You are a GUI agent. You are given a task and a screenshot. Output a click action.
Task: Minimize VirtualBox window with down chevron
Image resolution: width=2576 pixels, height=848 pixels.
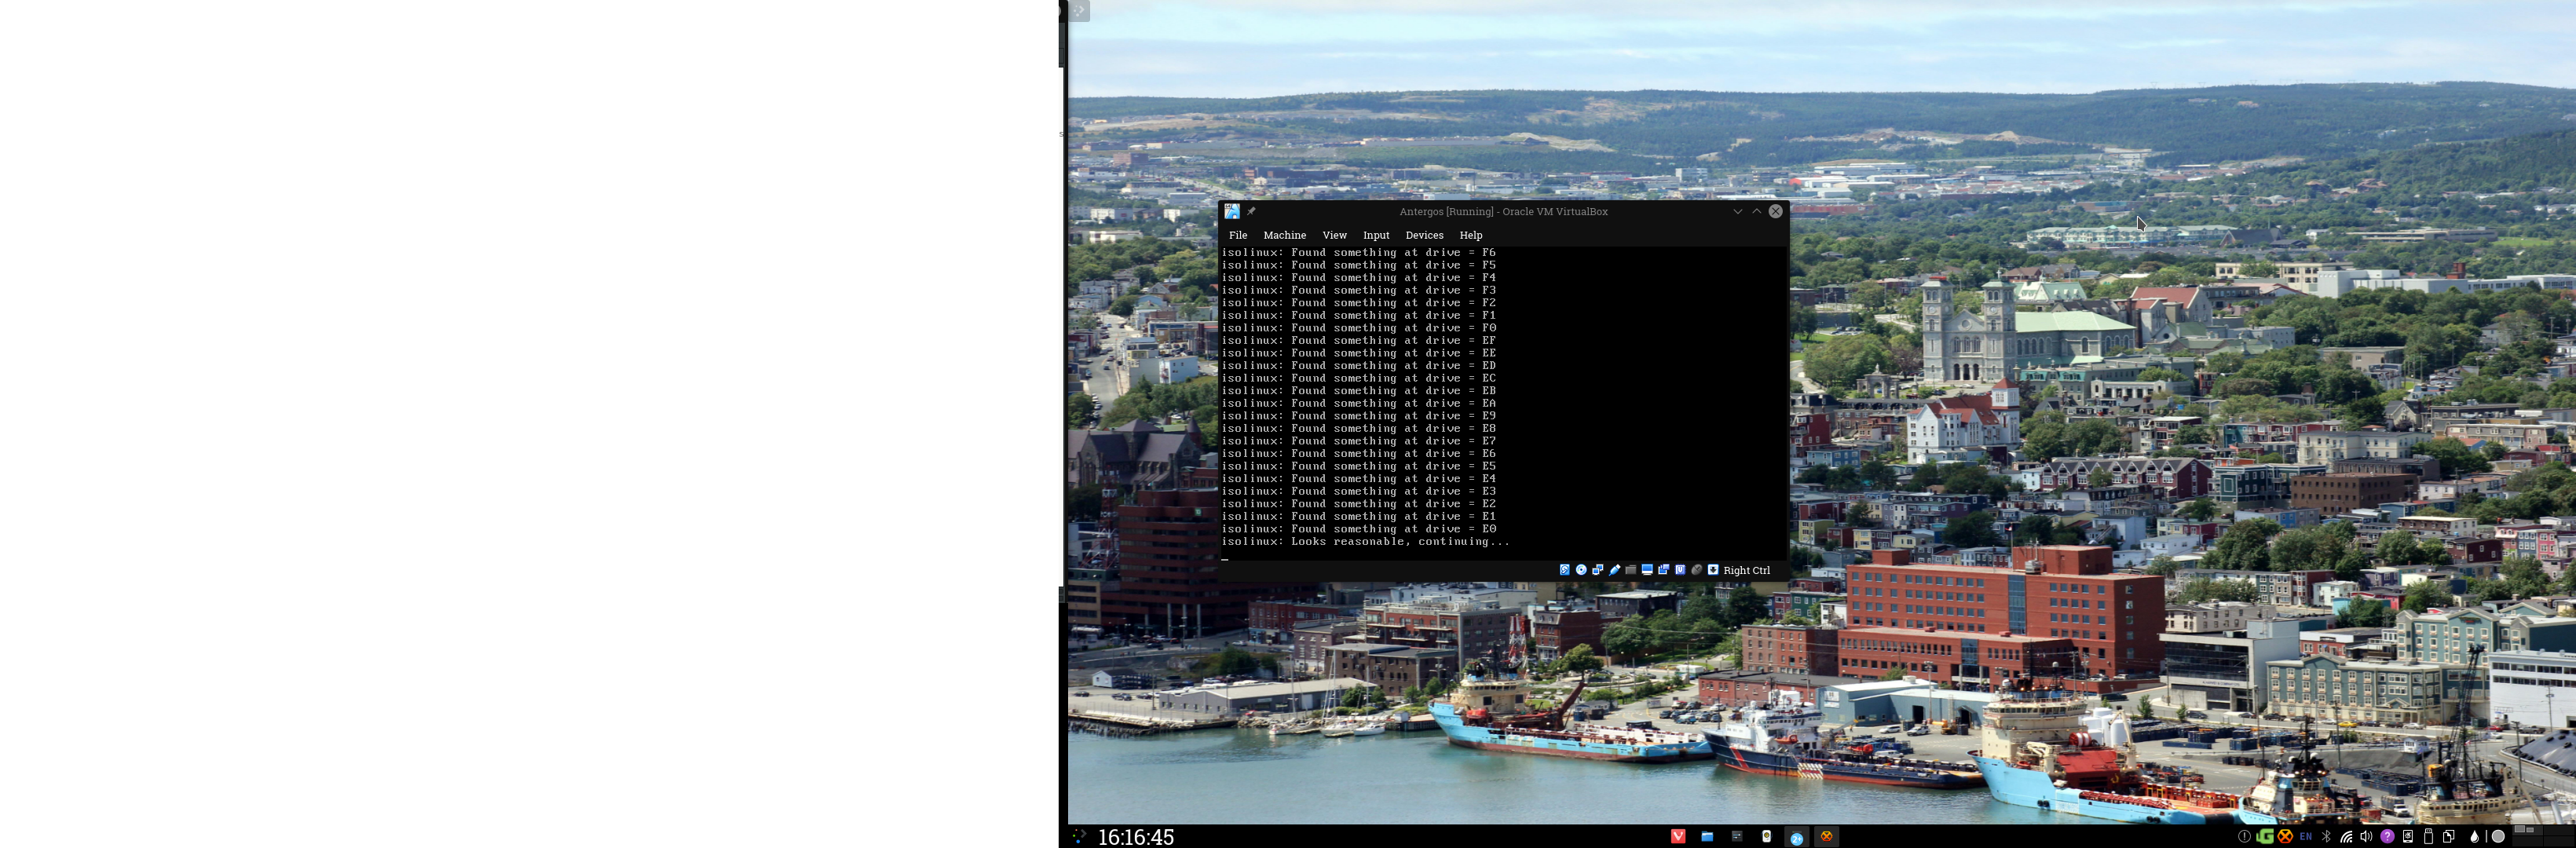pos(1738,211)
